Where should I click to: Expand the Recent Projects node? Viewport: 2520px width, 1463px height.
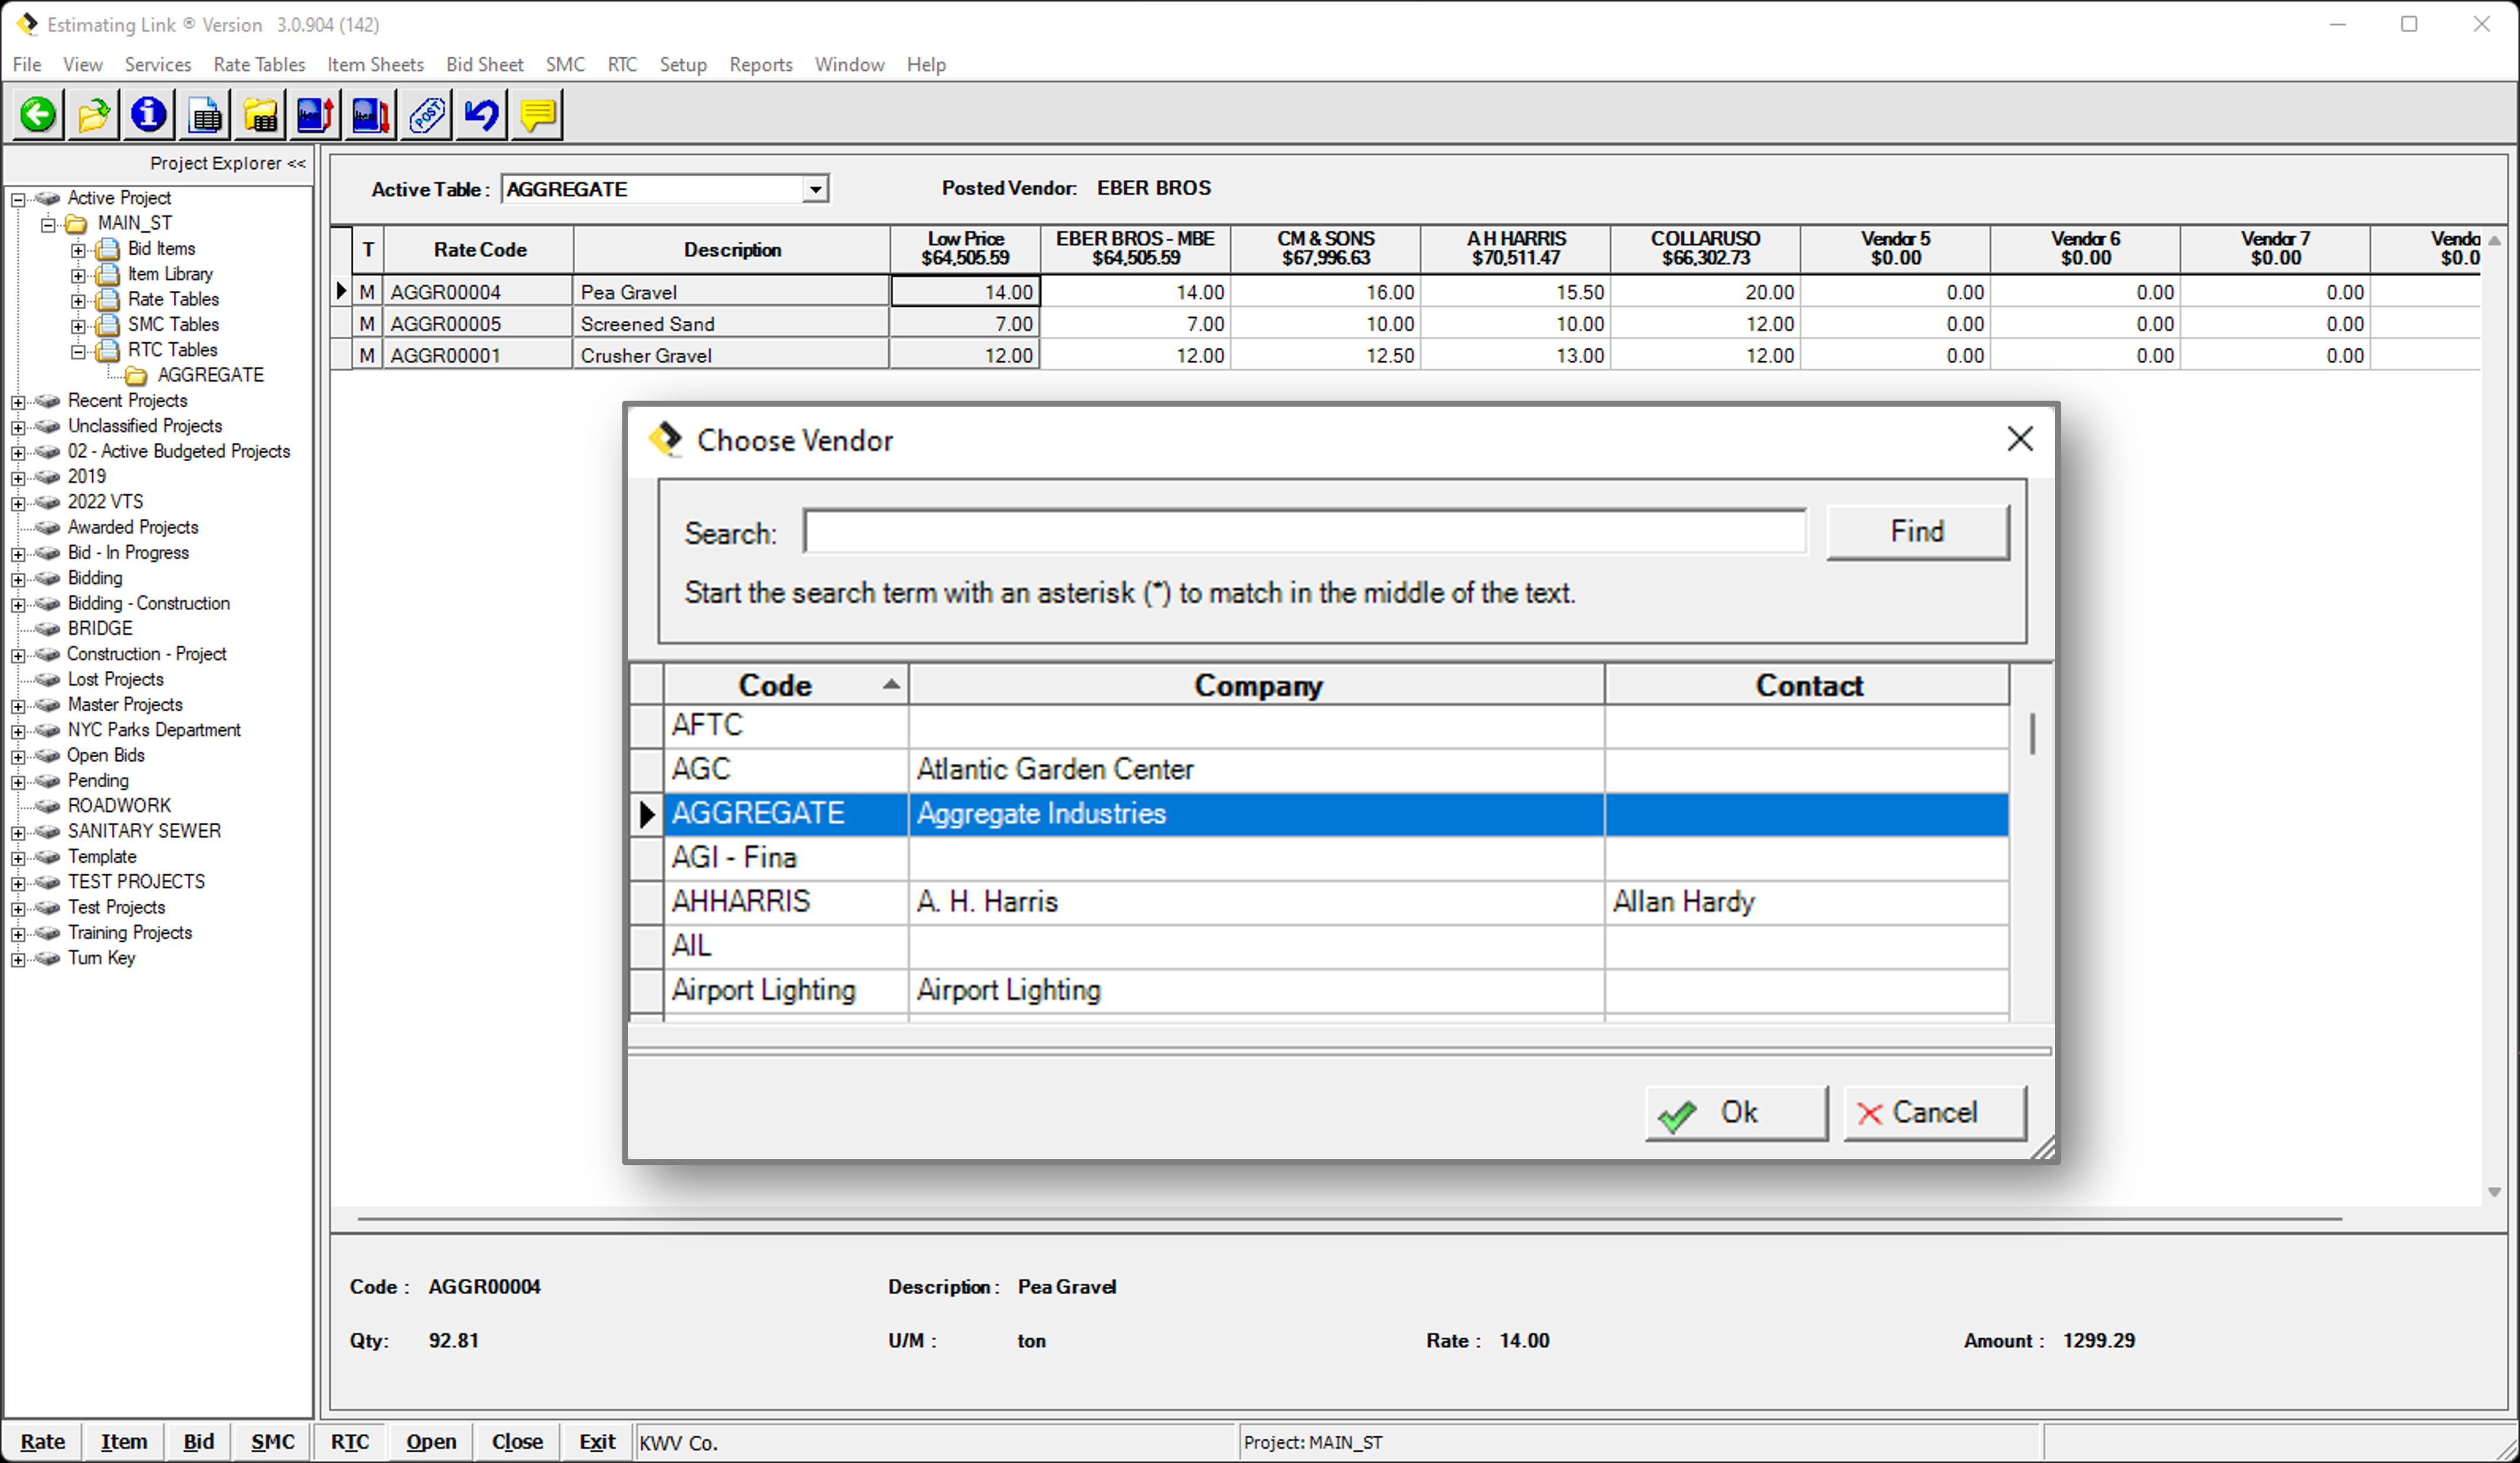point(18,402)
